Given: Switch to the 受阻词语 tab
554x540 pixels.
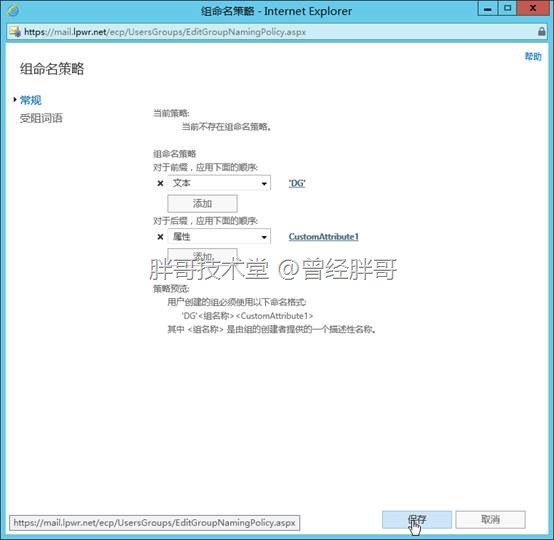Looking at the screenshot, I should click(41, 118).
